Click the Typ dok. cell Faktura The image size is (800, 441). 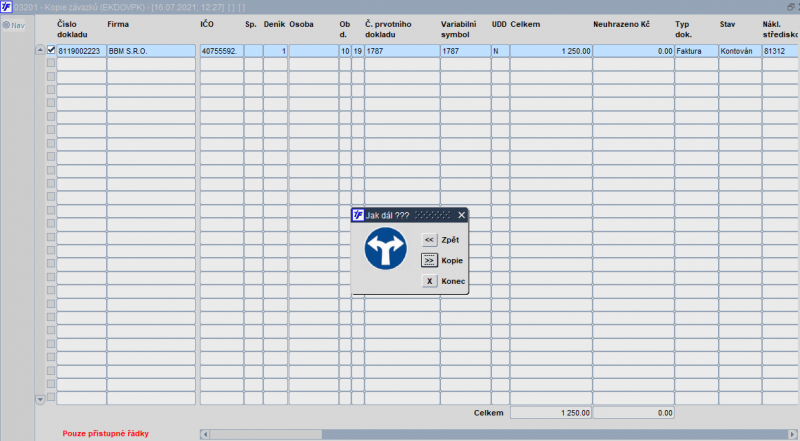[696, 51]
